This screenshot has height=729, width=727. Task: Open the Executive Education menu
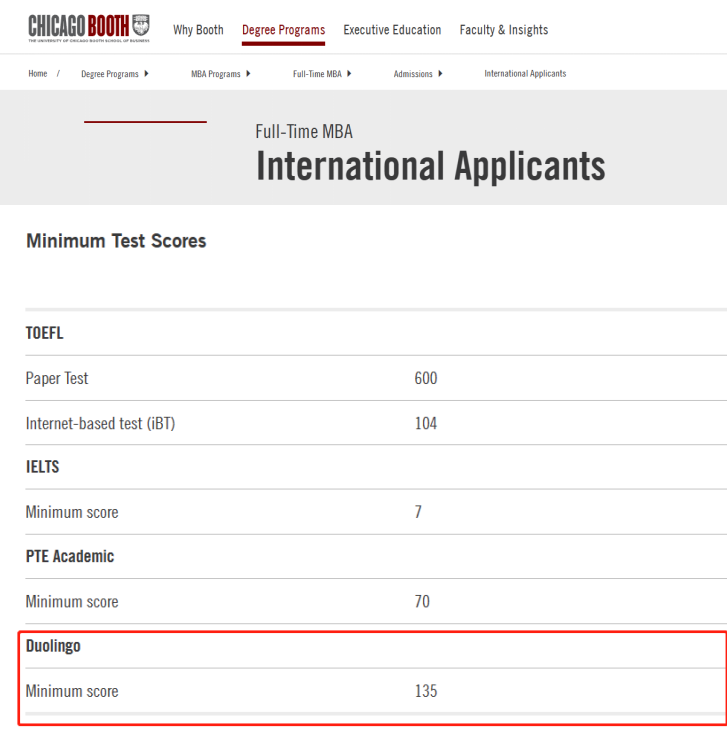click(392, 30)
